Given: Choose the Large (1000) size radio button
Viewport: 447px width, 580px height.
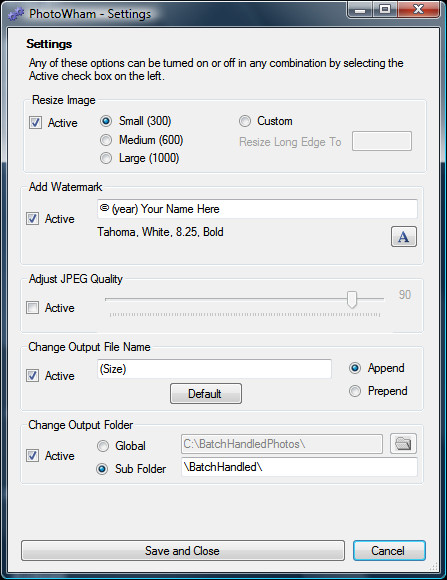Looking at the screenshot, I should (x=106, y=158).
